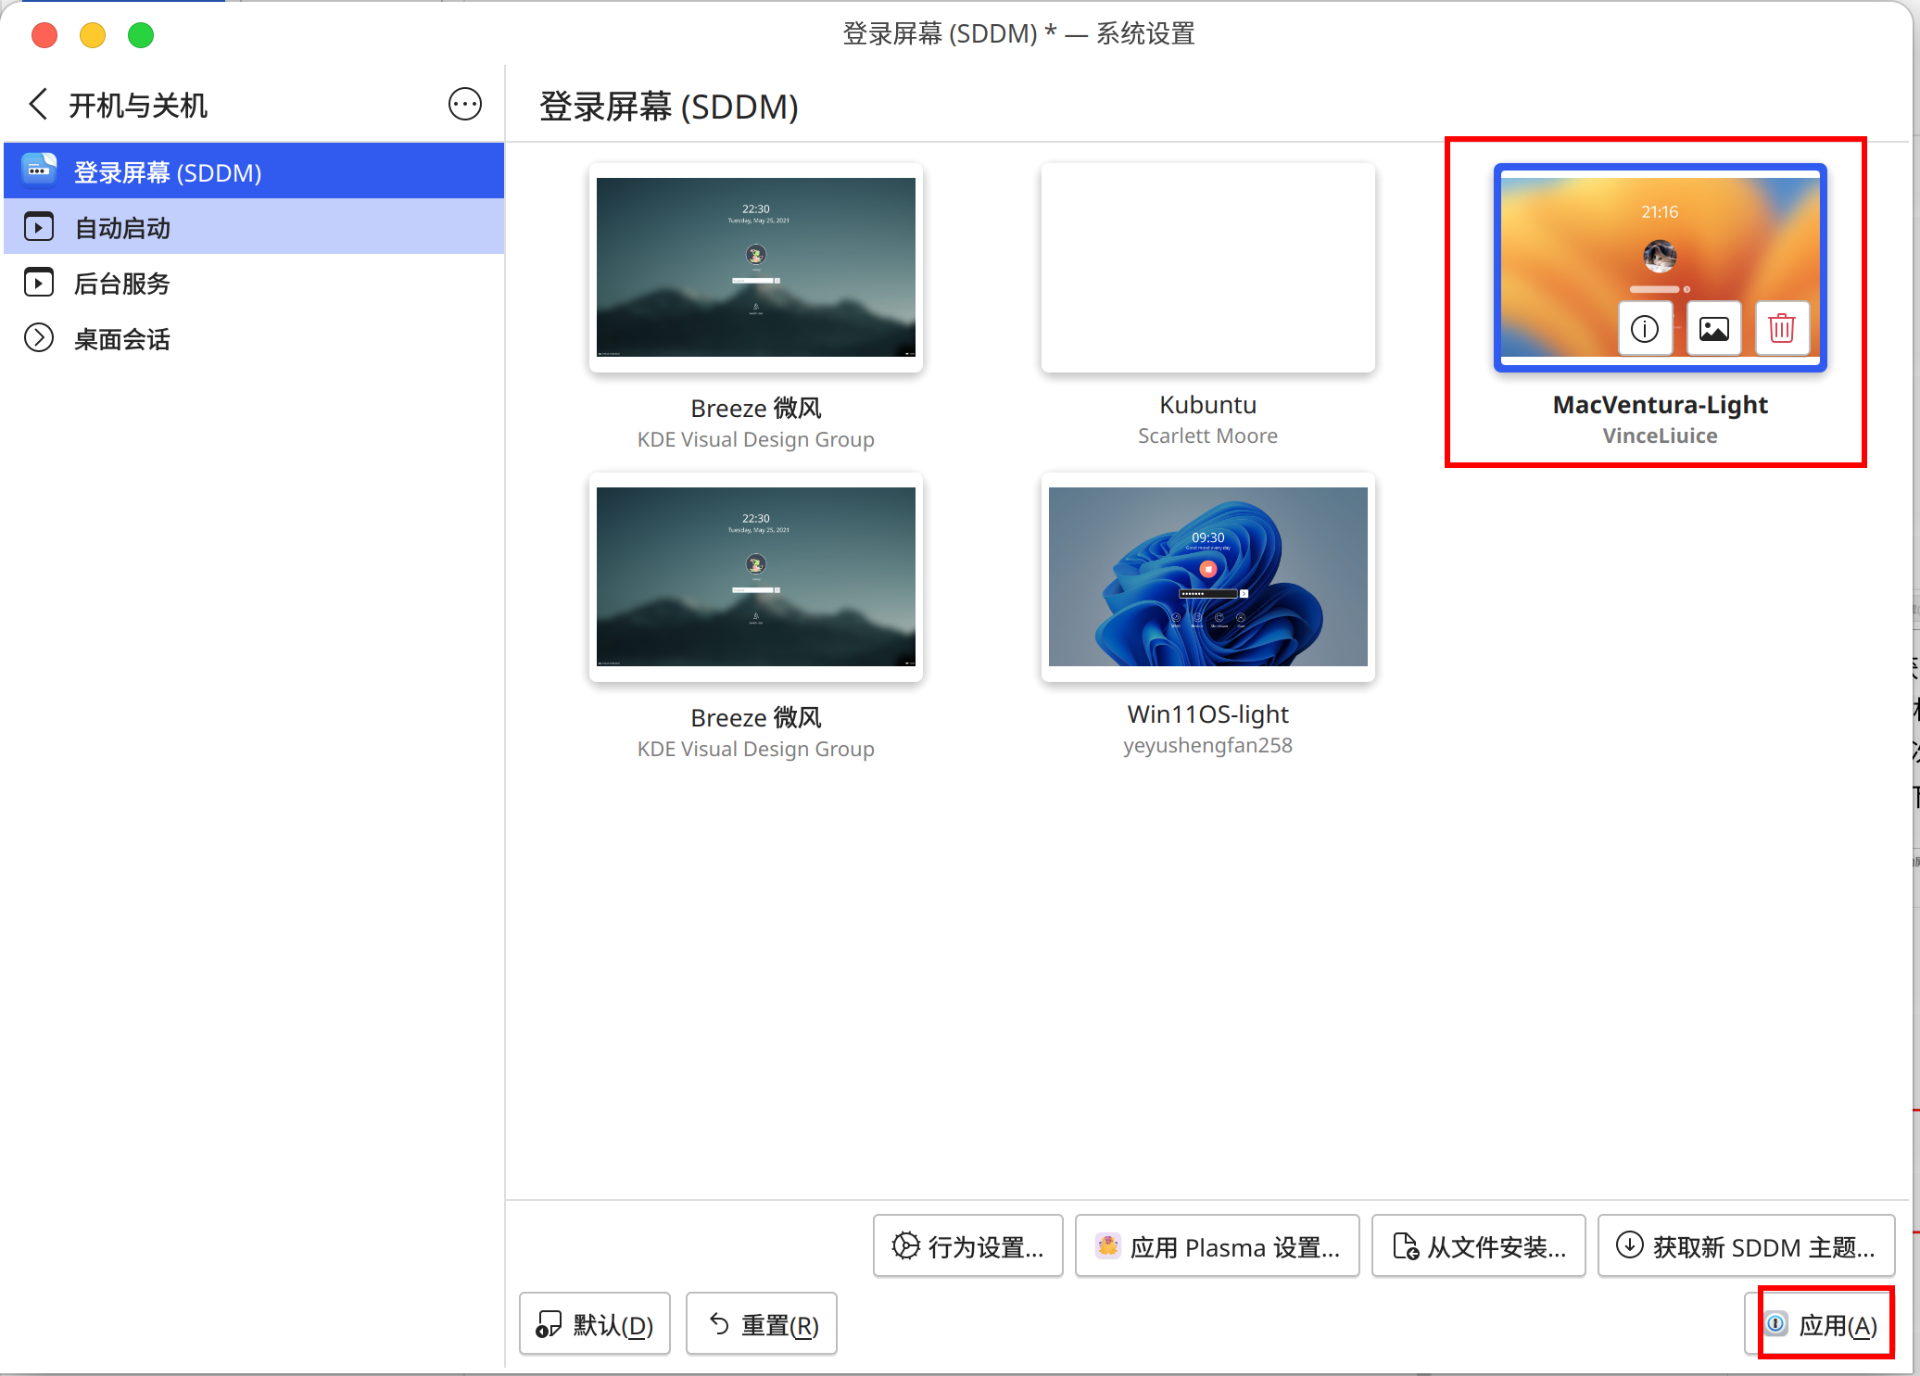
Task: Click 从文件安装... button
Action: tap(1478, 1246)
